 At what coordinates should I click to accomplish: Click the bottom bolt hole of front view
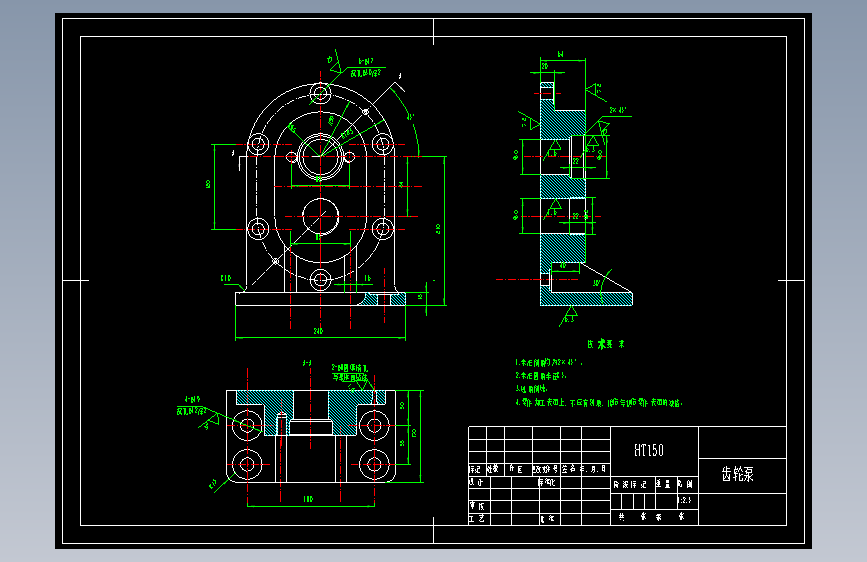click(x=320, y=280)
